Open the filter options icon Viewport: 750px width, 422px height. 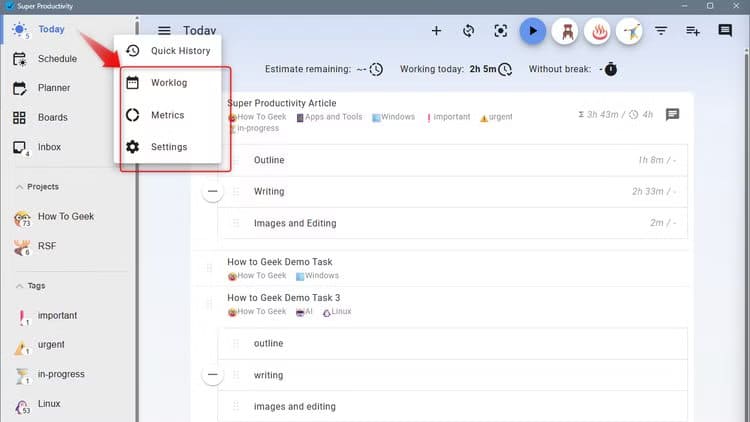click(x=661, y=31)
